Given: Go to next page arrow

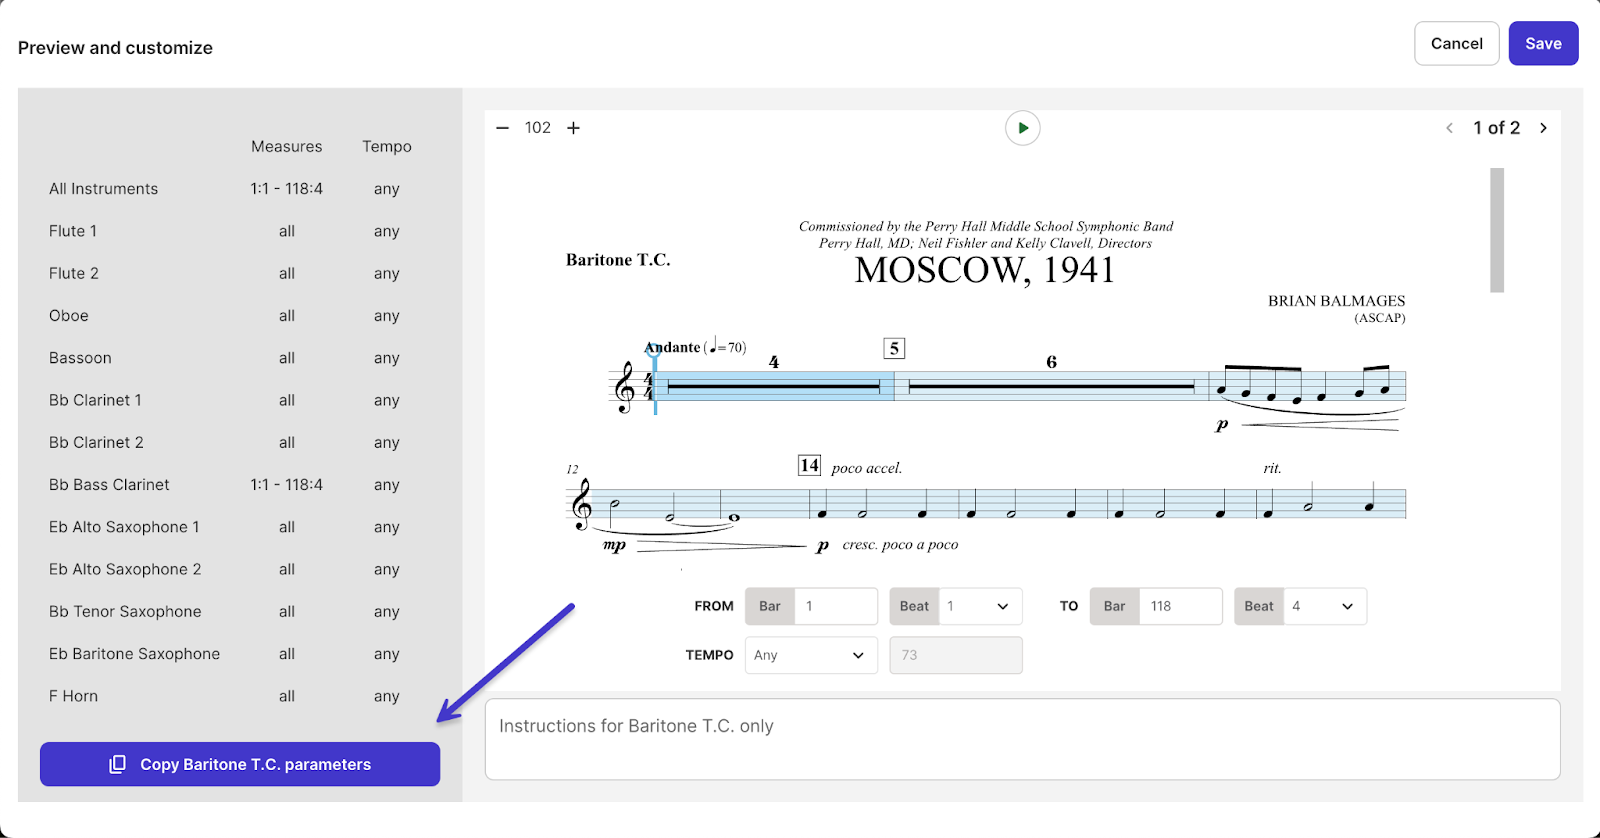Looking at the screenshot, I should (1543, 128).
